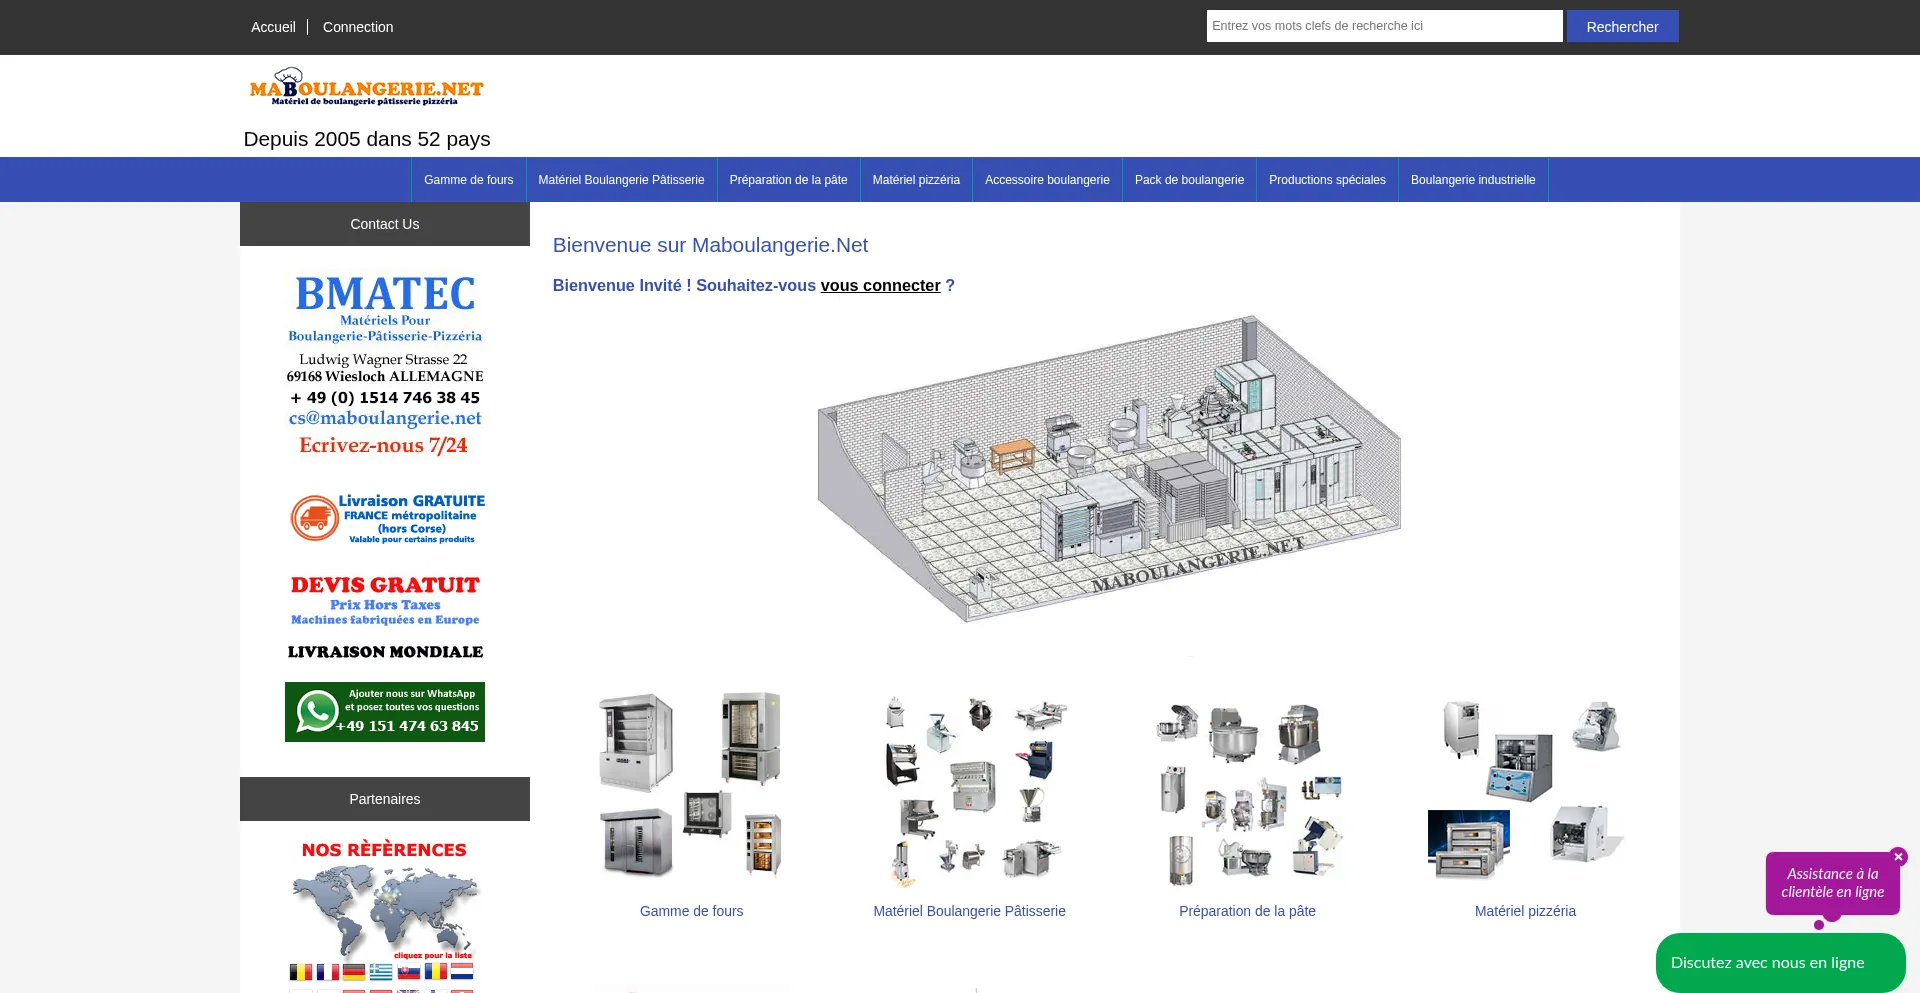Click the search keywords input field
The image size is (1920, 993).
point(1384,26)
